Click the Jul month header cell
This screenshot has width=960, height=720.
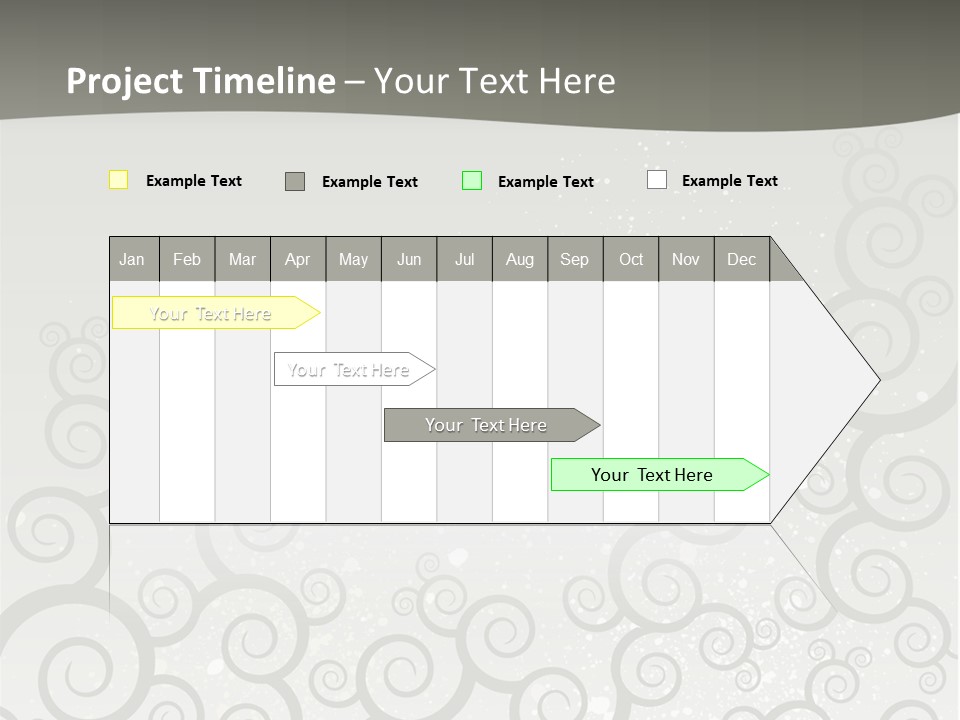coord(464,259)
